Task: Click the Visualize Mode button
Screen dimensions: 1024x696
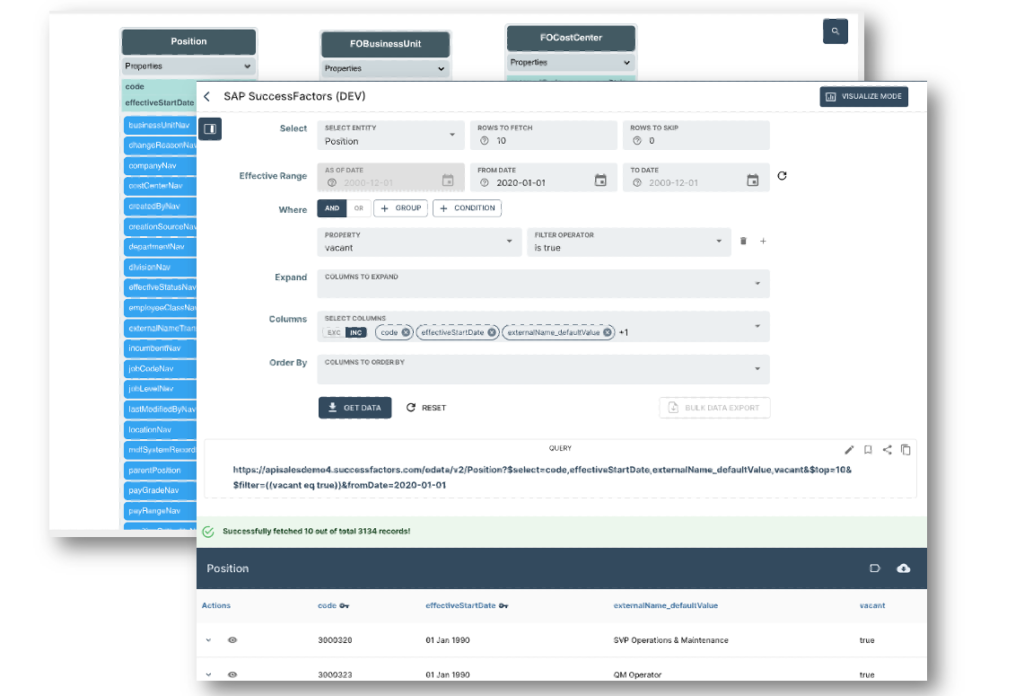Action: point(863,97)
